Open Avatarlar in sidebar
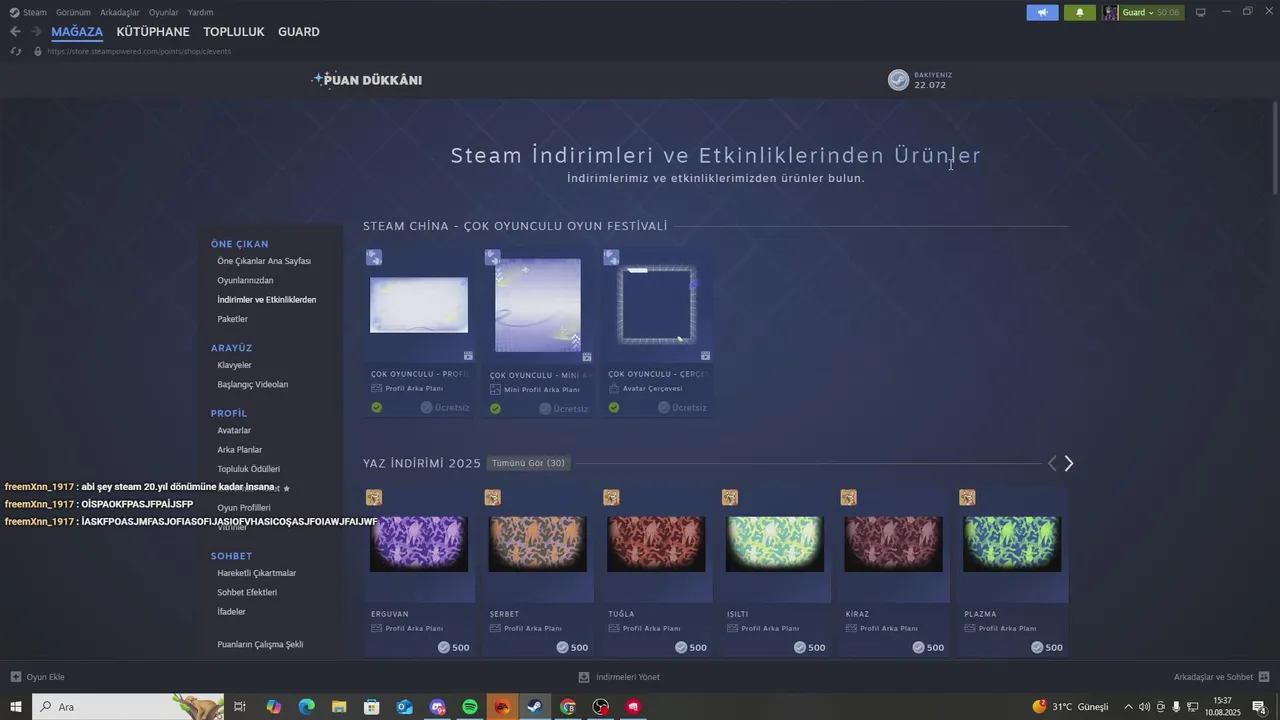Viewport: 1280px width, 720px height. (x=234, y=431)
